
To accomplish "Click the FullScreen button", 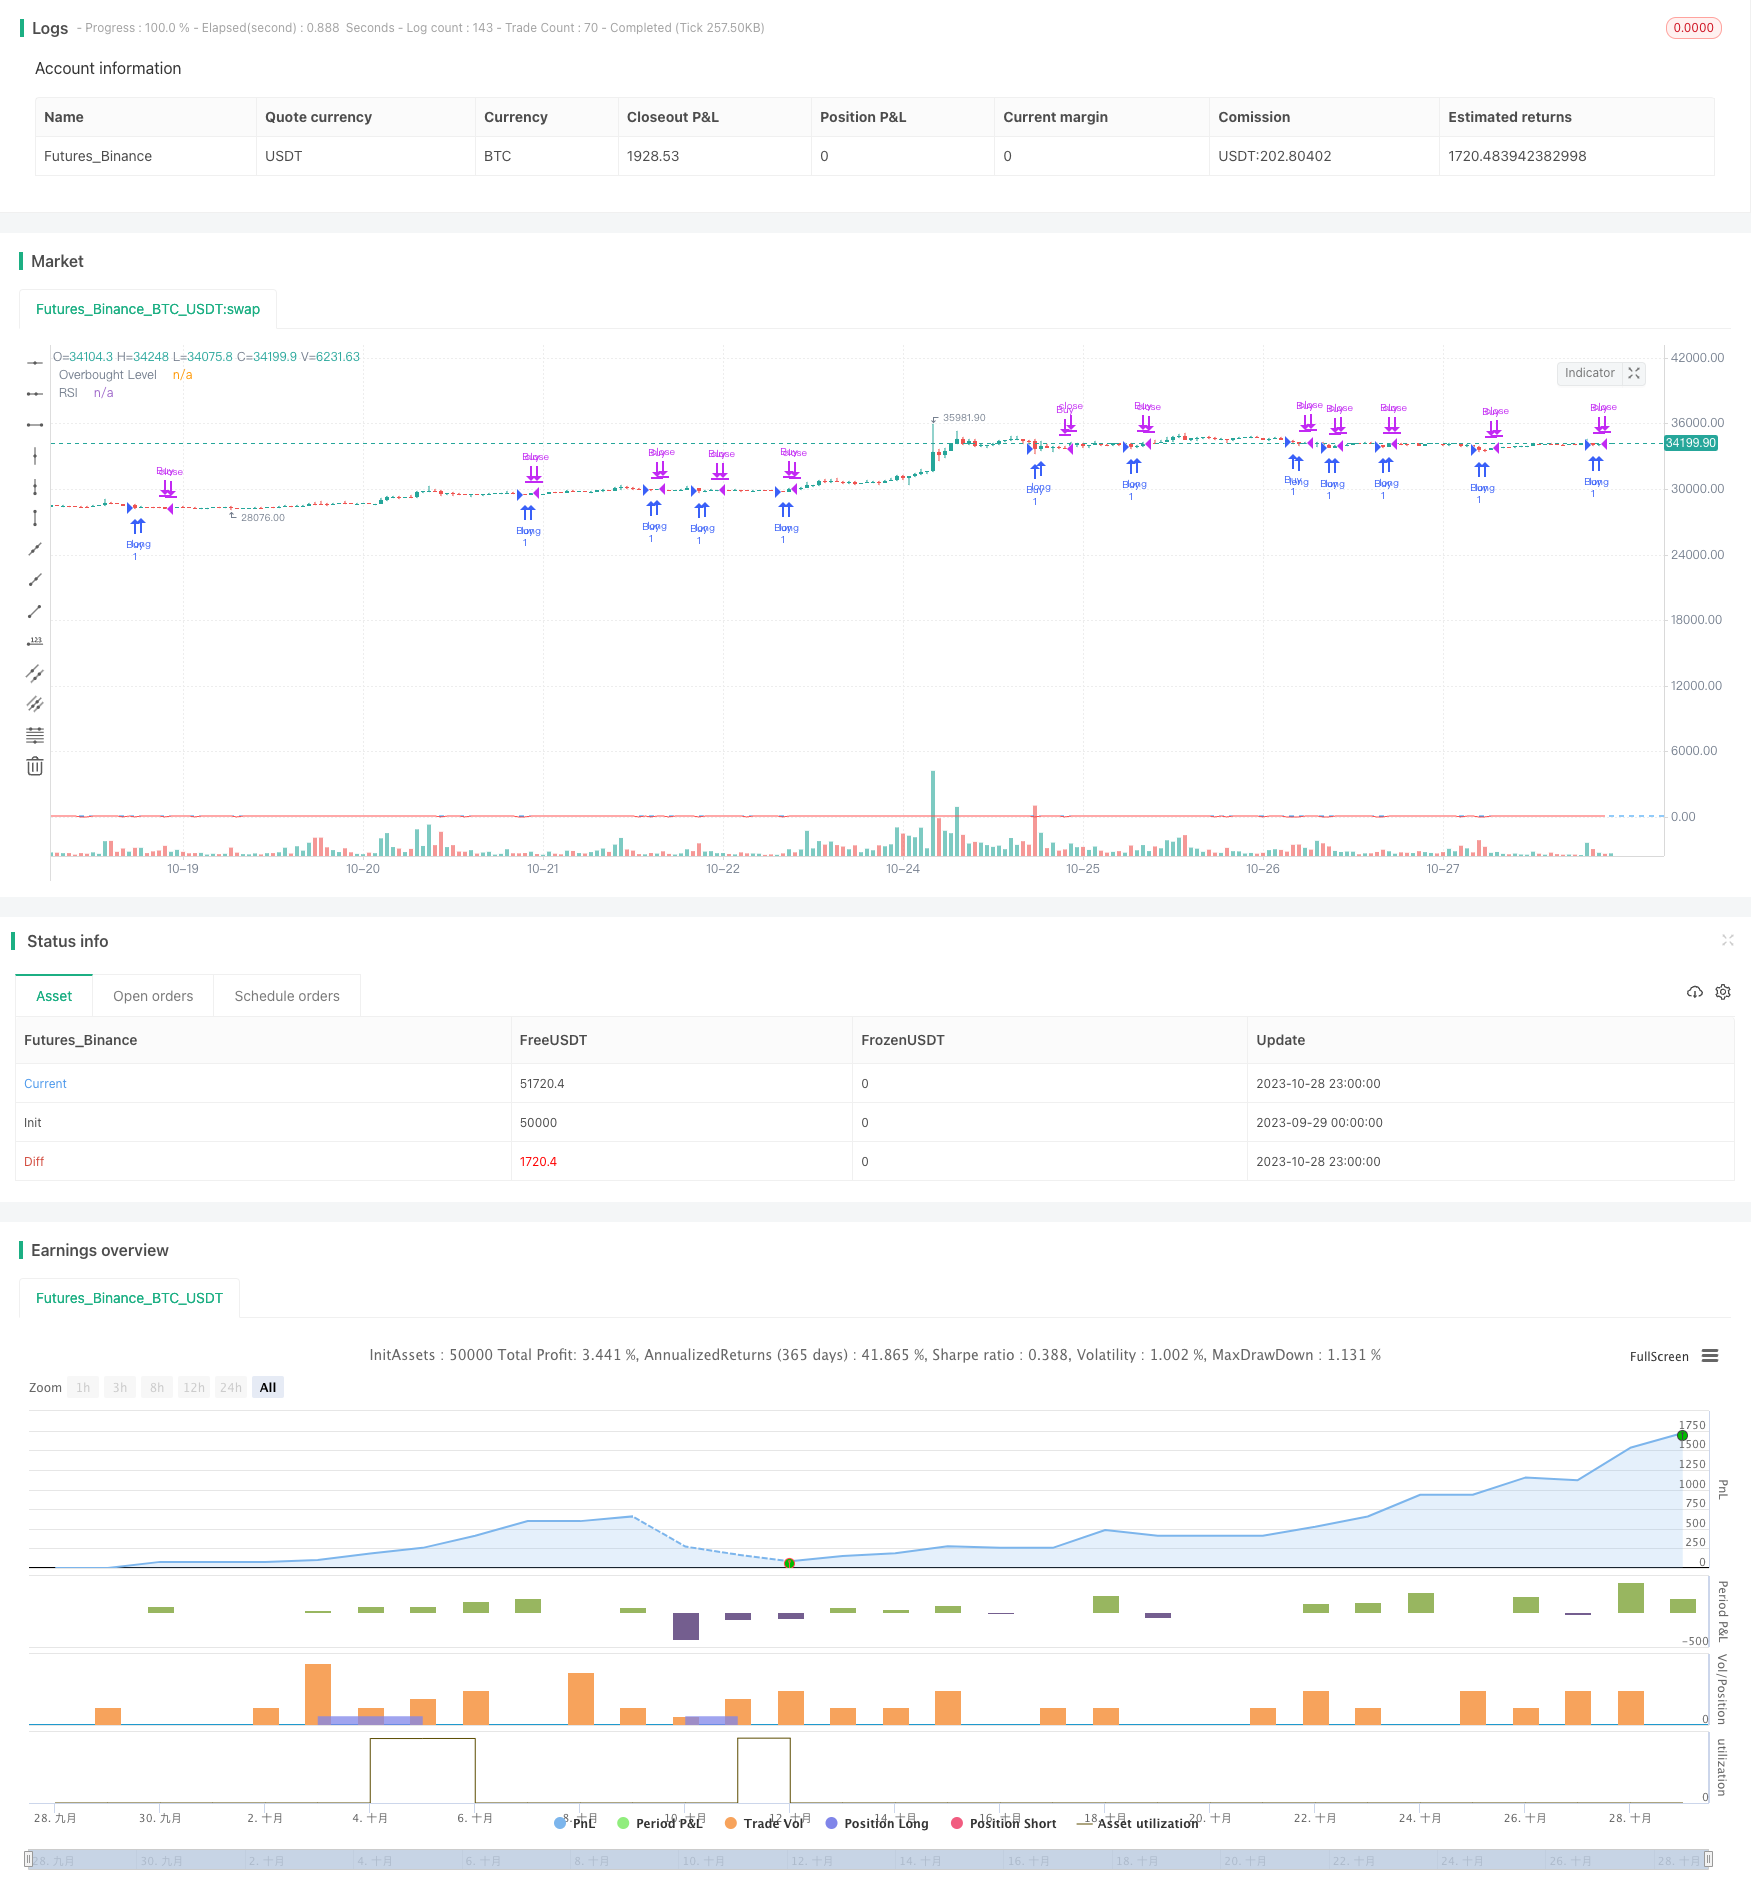I will click(1659, 1356).
